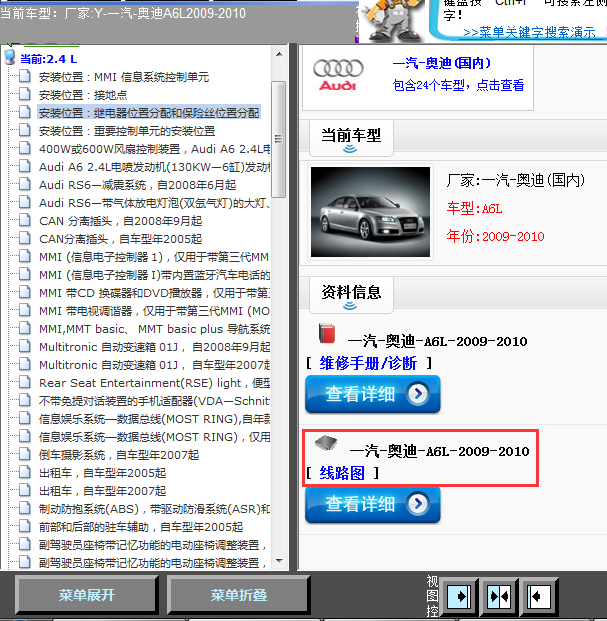Image resolution: width=607 pixels, height=621 pixels.
Task: Click the view control right-arrow icon
Action: click(x=459, y=596)
